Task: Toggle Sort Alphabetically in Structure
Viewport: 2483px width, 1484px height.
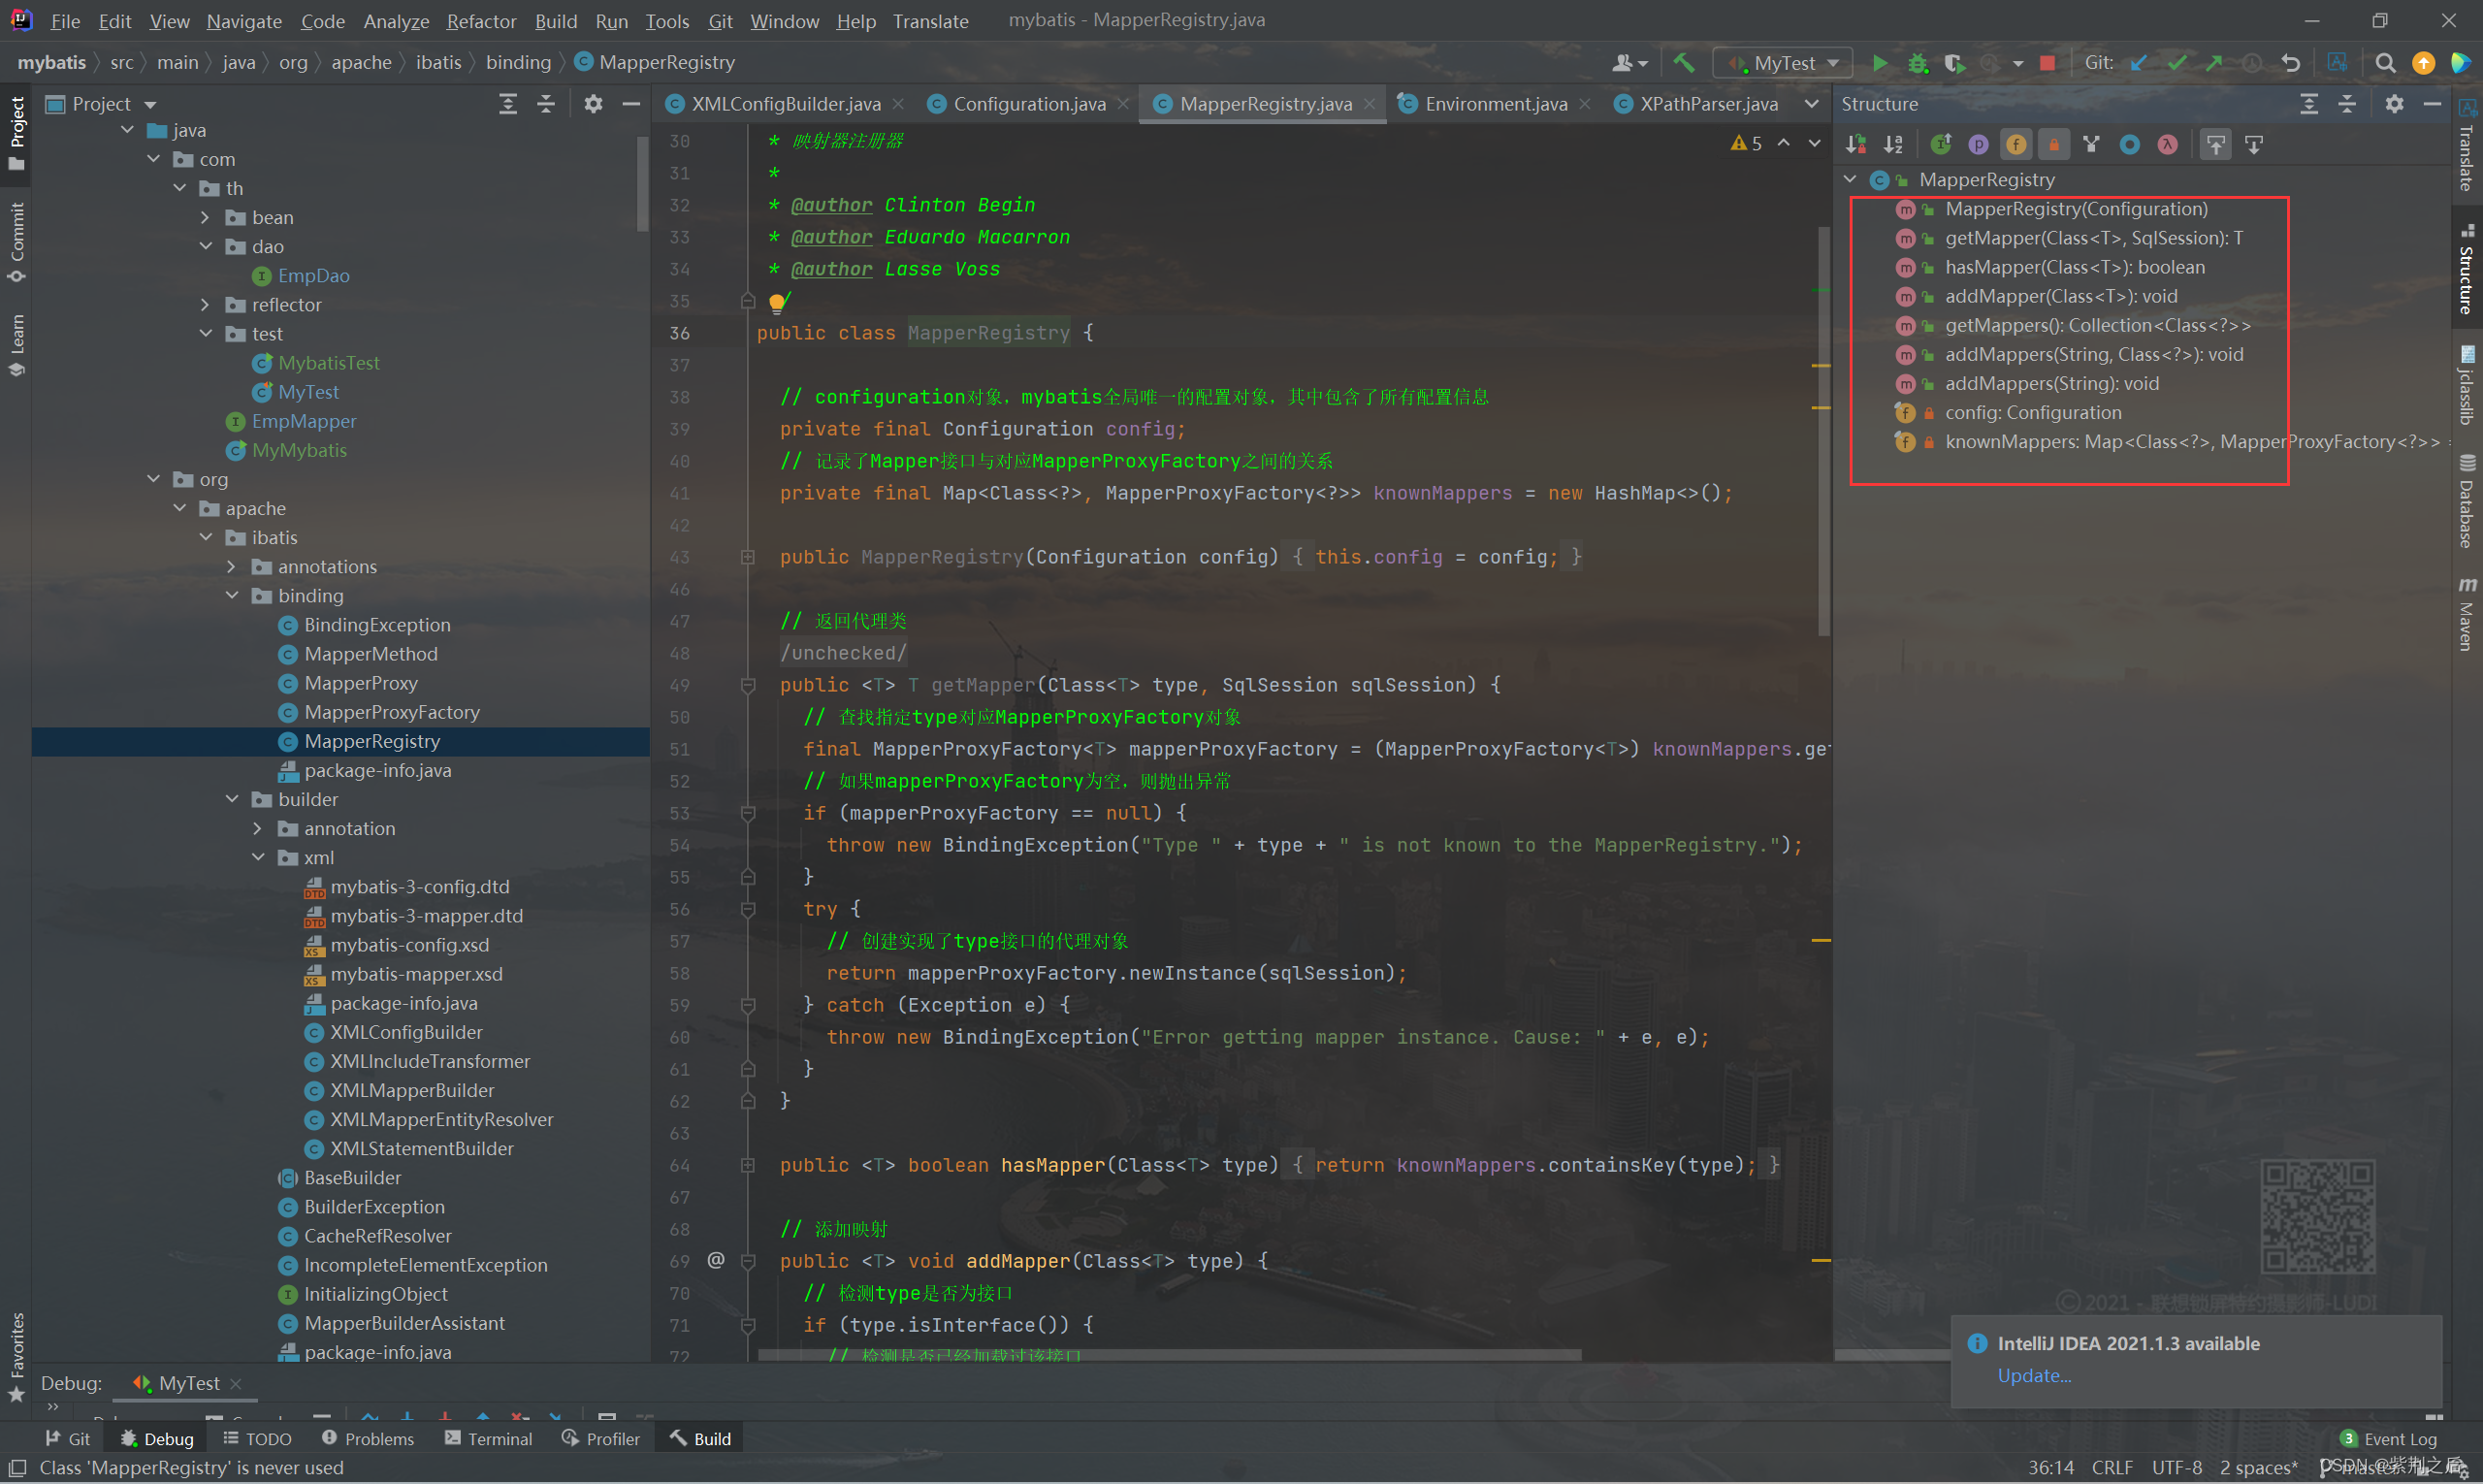Action: [1893, 144]
